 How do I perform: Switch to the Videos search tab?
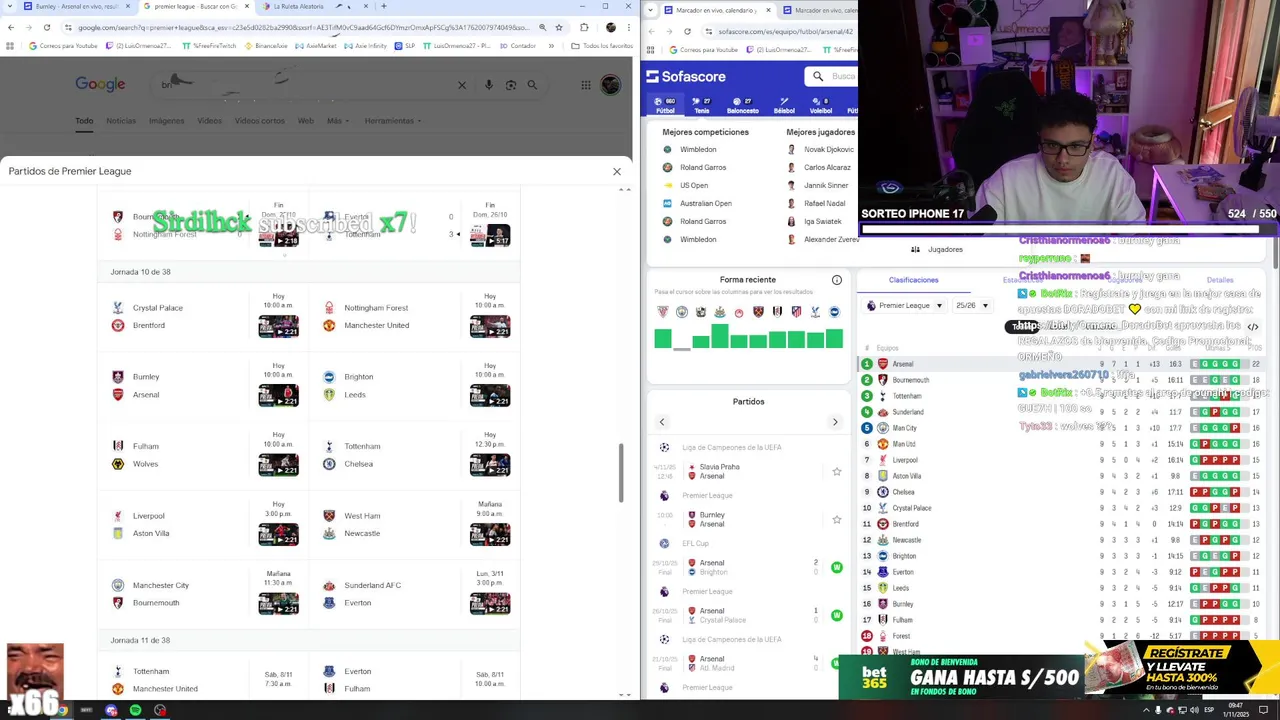[210, 121]
